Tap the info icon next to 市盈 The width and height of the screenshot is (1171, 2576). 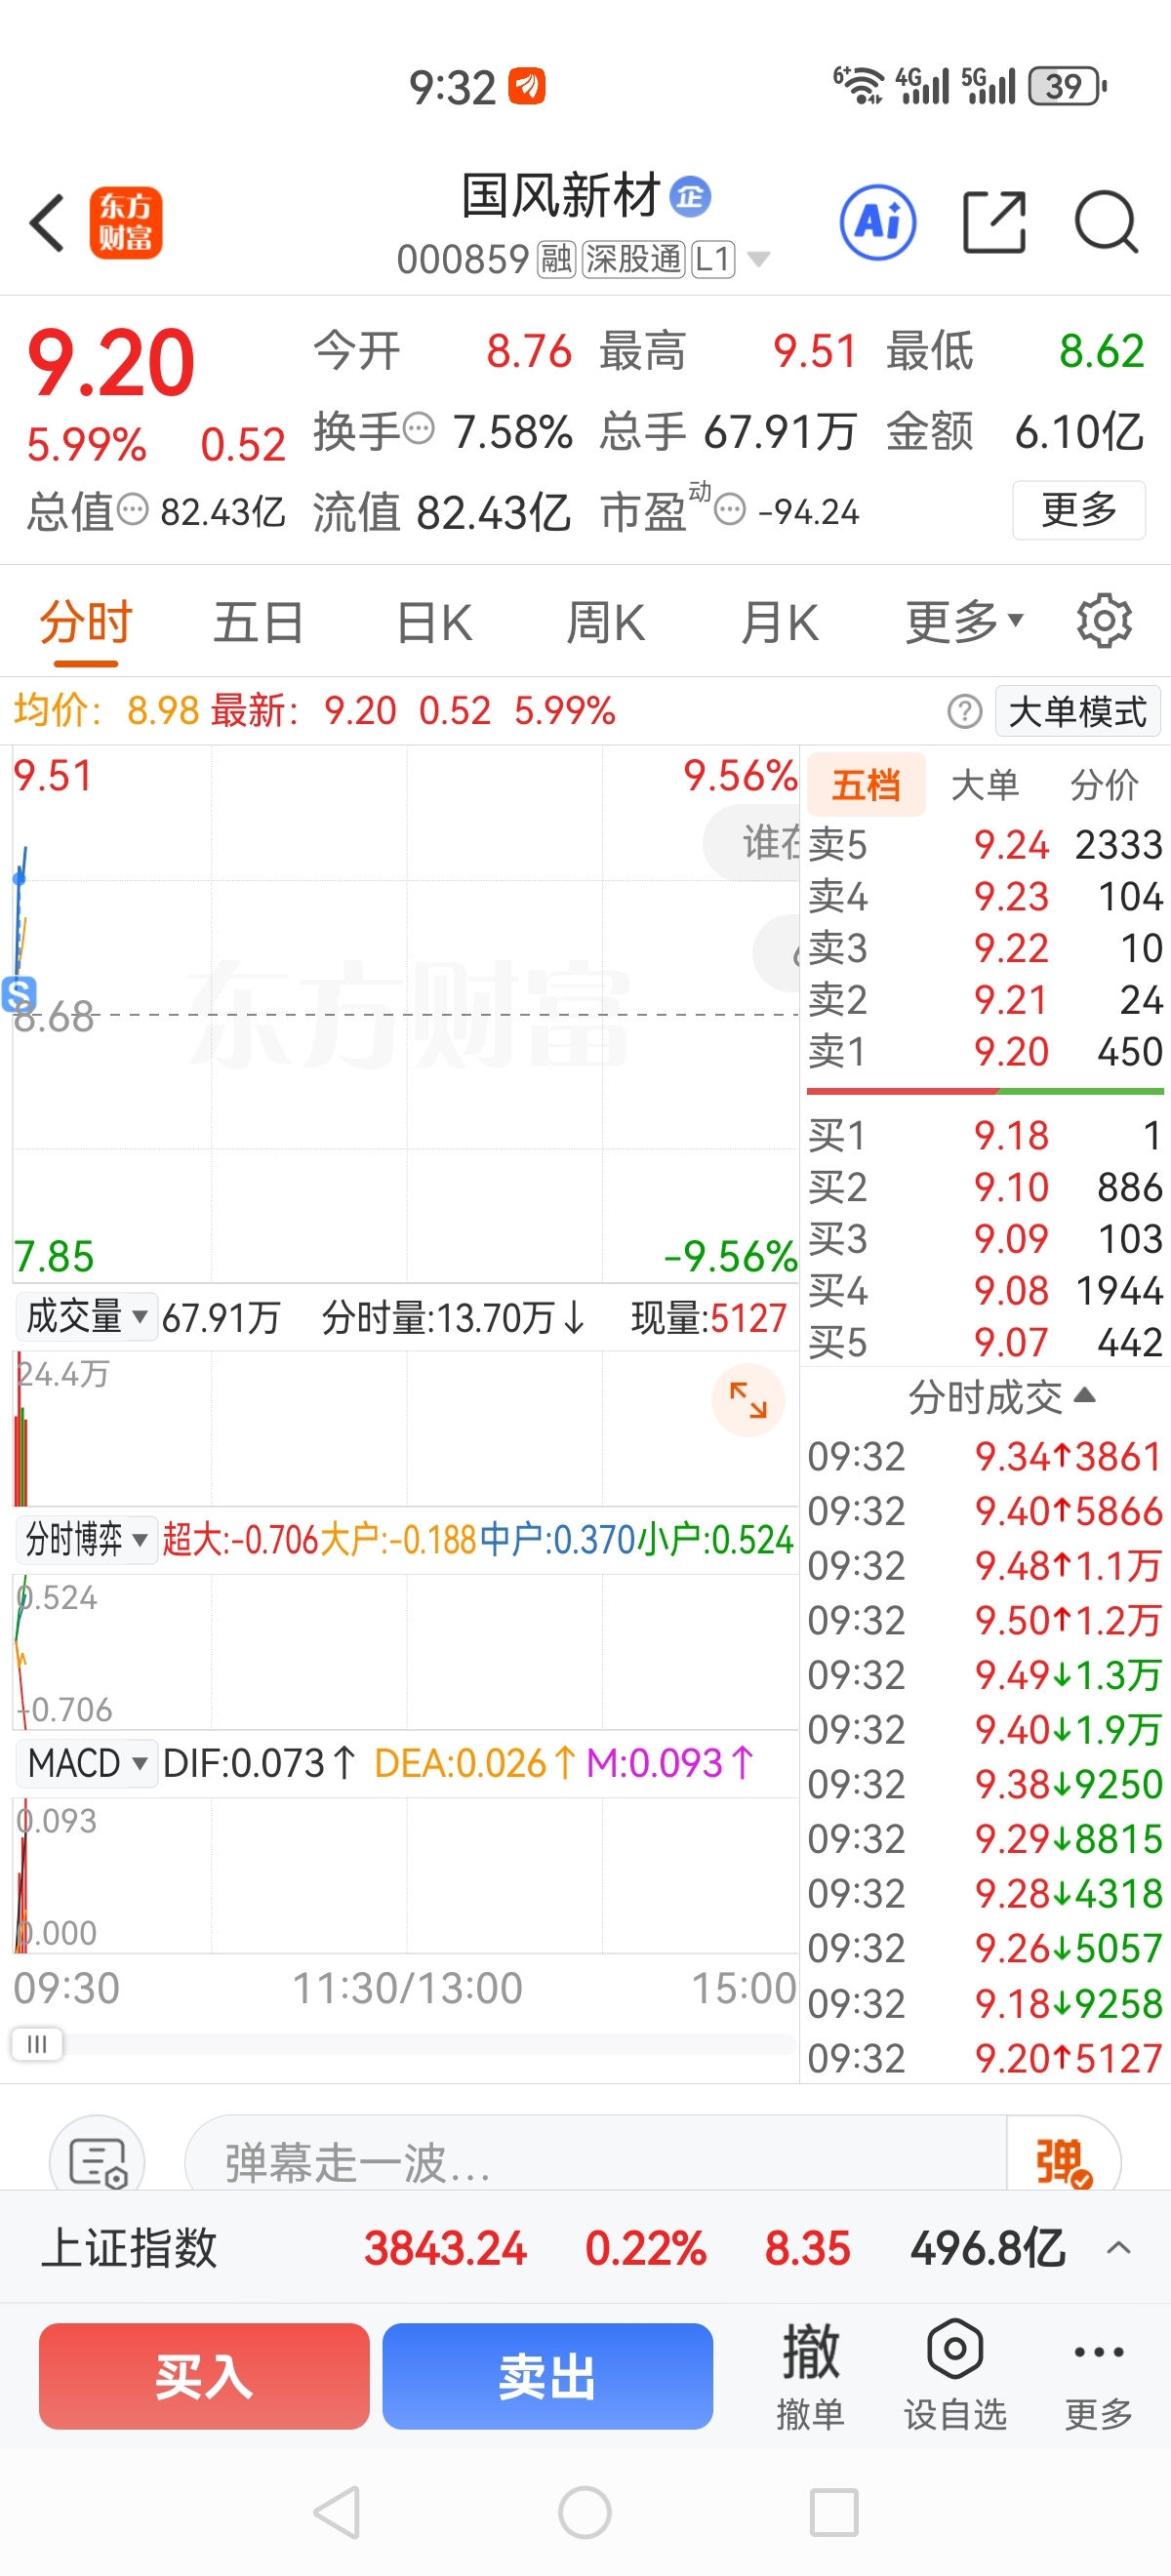point(730,510)
